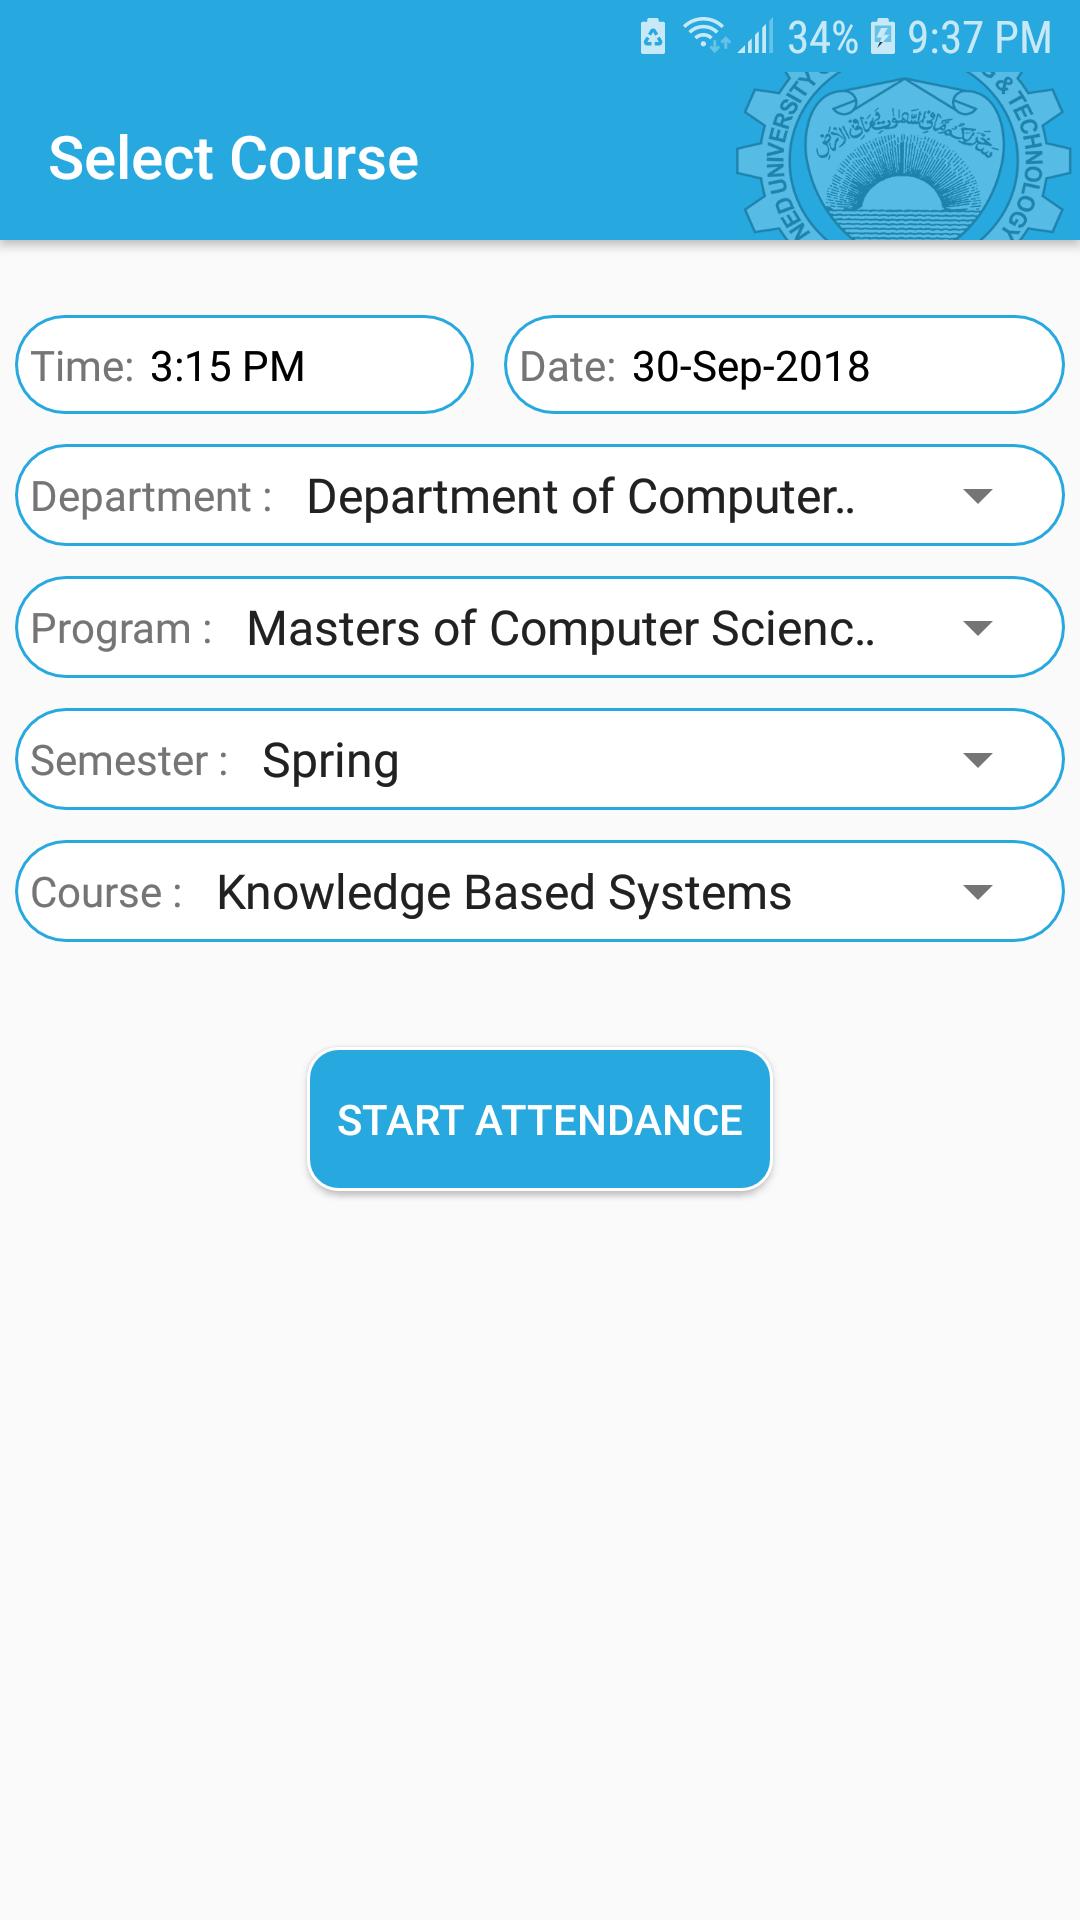1080x1920 pixels.
Task: Tap the "Department :" field label
Action: 152,497
